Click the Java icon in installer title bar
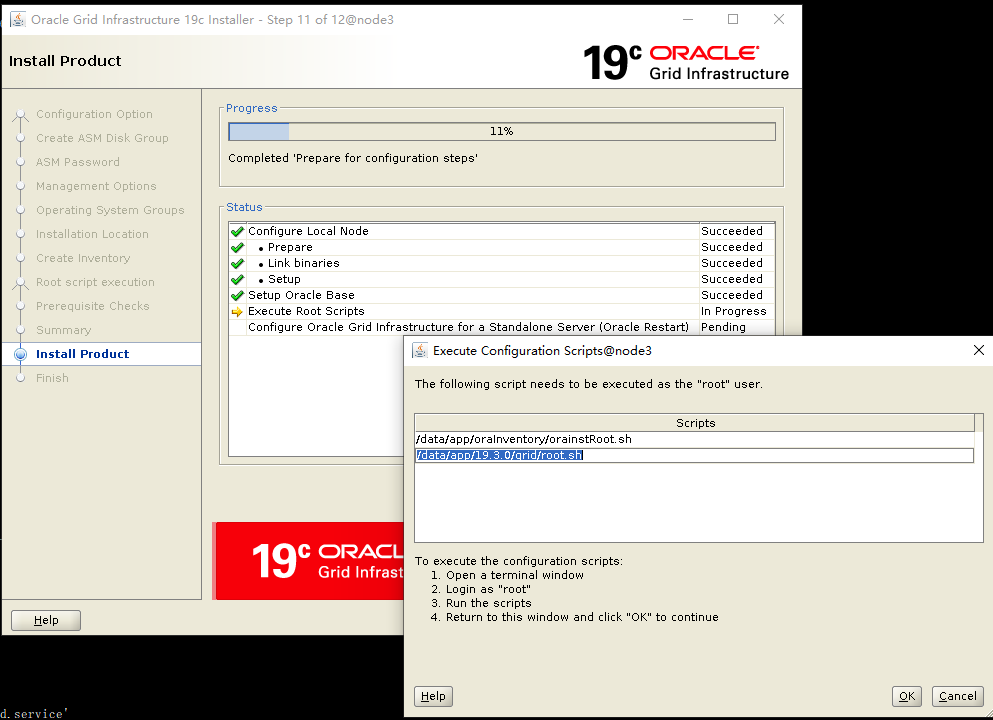The width and height of the screenshot is (993, 720). point(18,20)
